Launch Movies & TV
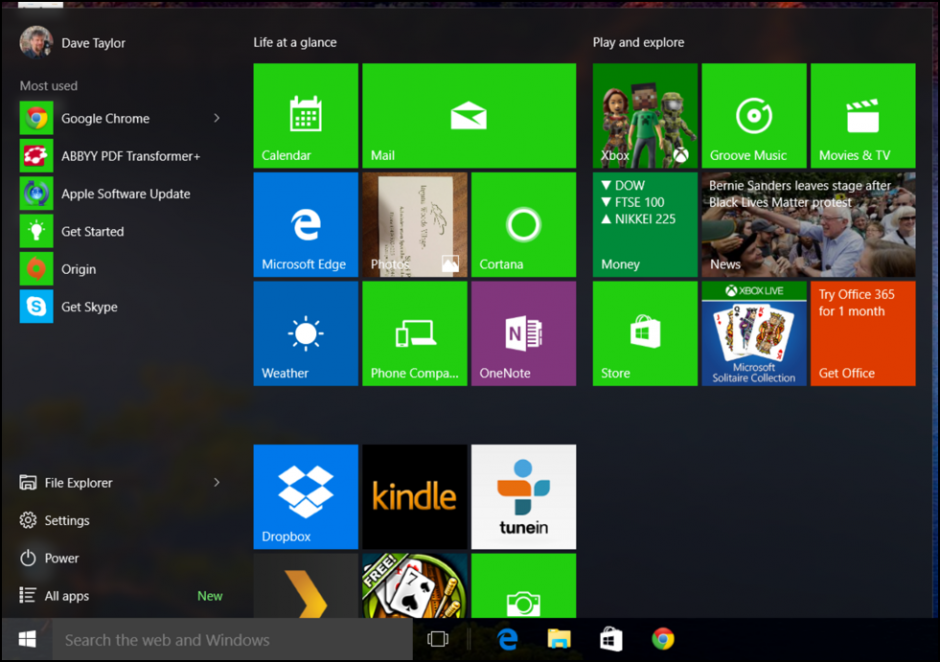Viewport: 940px width, 662px height. tap(862, 115)
